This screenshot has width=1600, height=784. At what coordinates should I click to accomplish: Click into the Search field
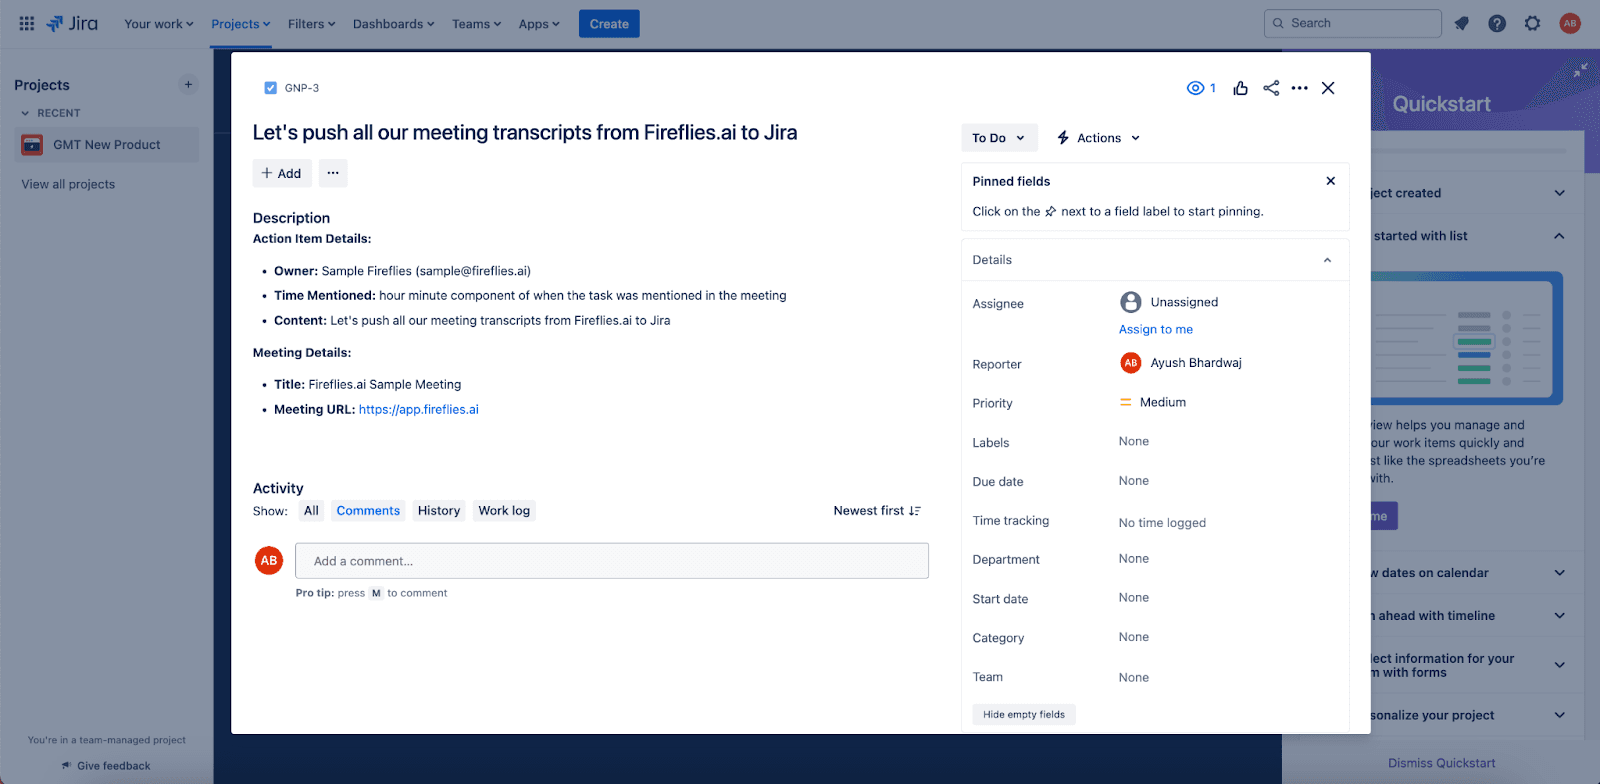[x=1352, y=23]
